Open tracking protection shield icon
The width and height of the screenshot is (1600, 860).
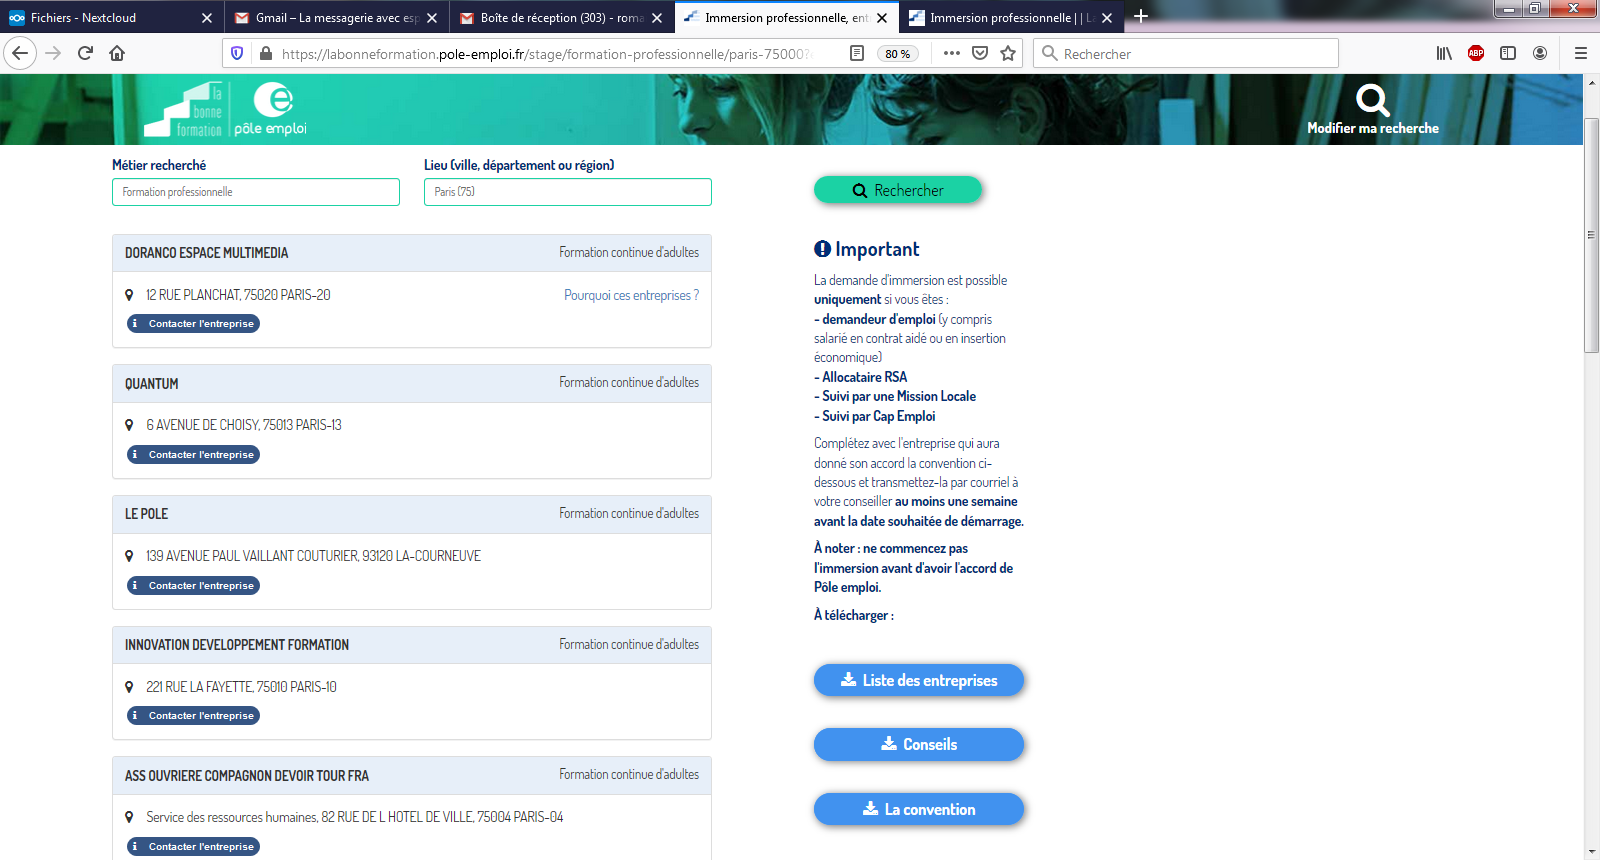click(237, 53)
